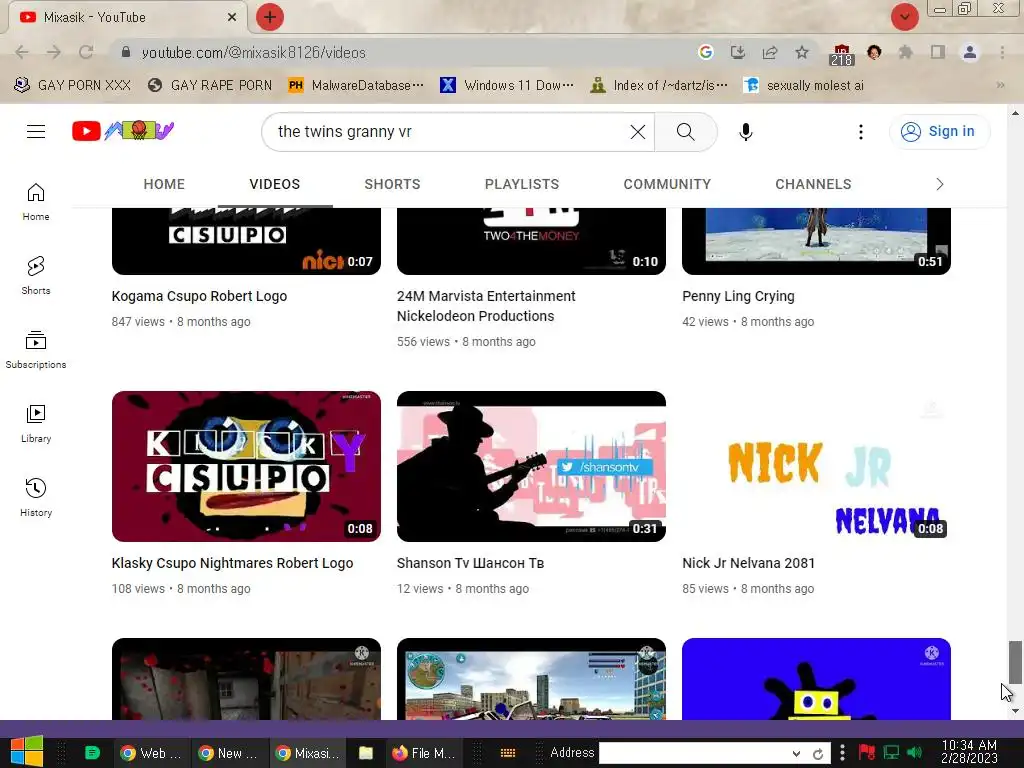Open YouTube settings three-dot menu
The image size is (1024, 768).
[861, 132]
